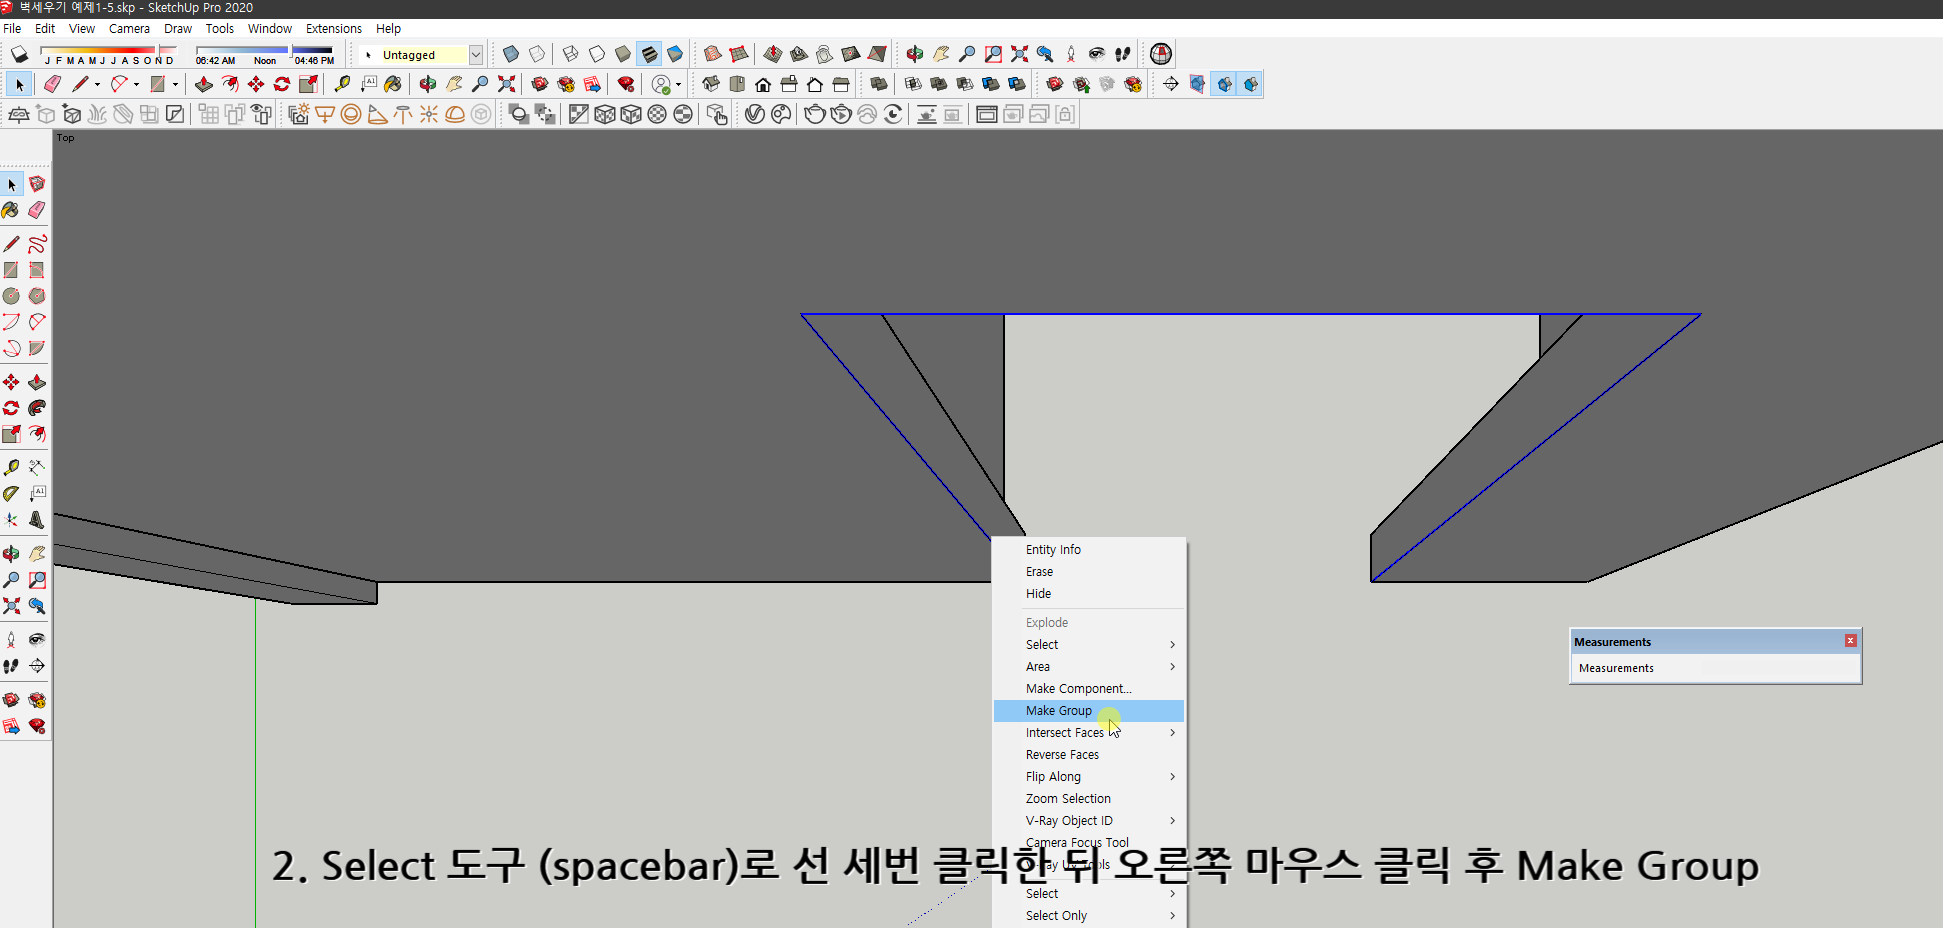Screen dimensions: 1943x928
Task: Select the Scale tool in top toolbar
Action: pos(308,84)
